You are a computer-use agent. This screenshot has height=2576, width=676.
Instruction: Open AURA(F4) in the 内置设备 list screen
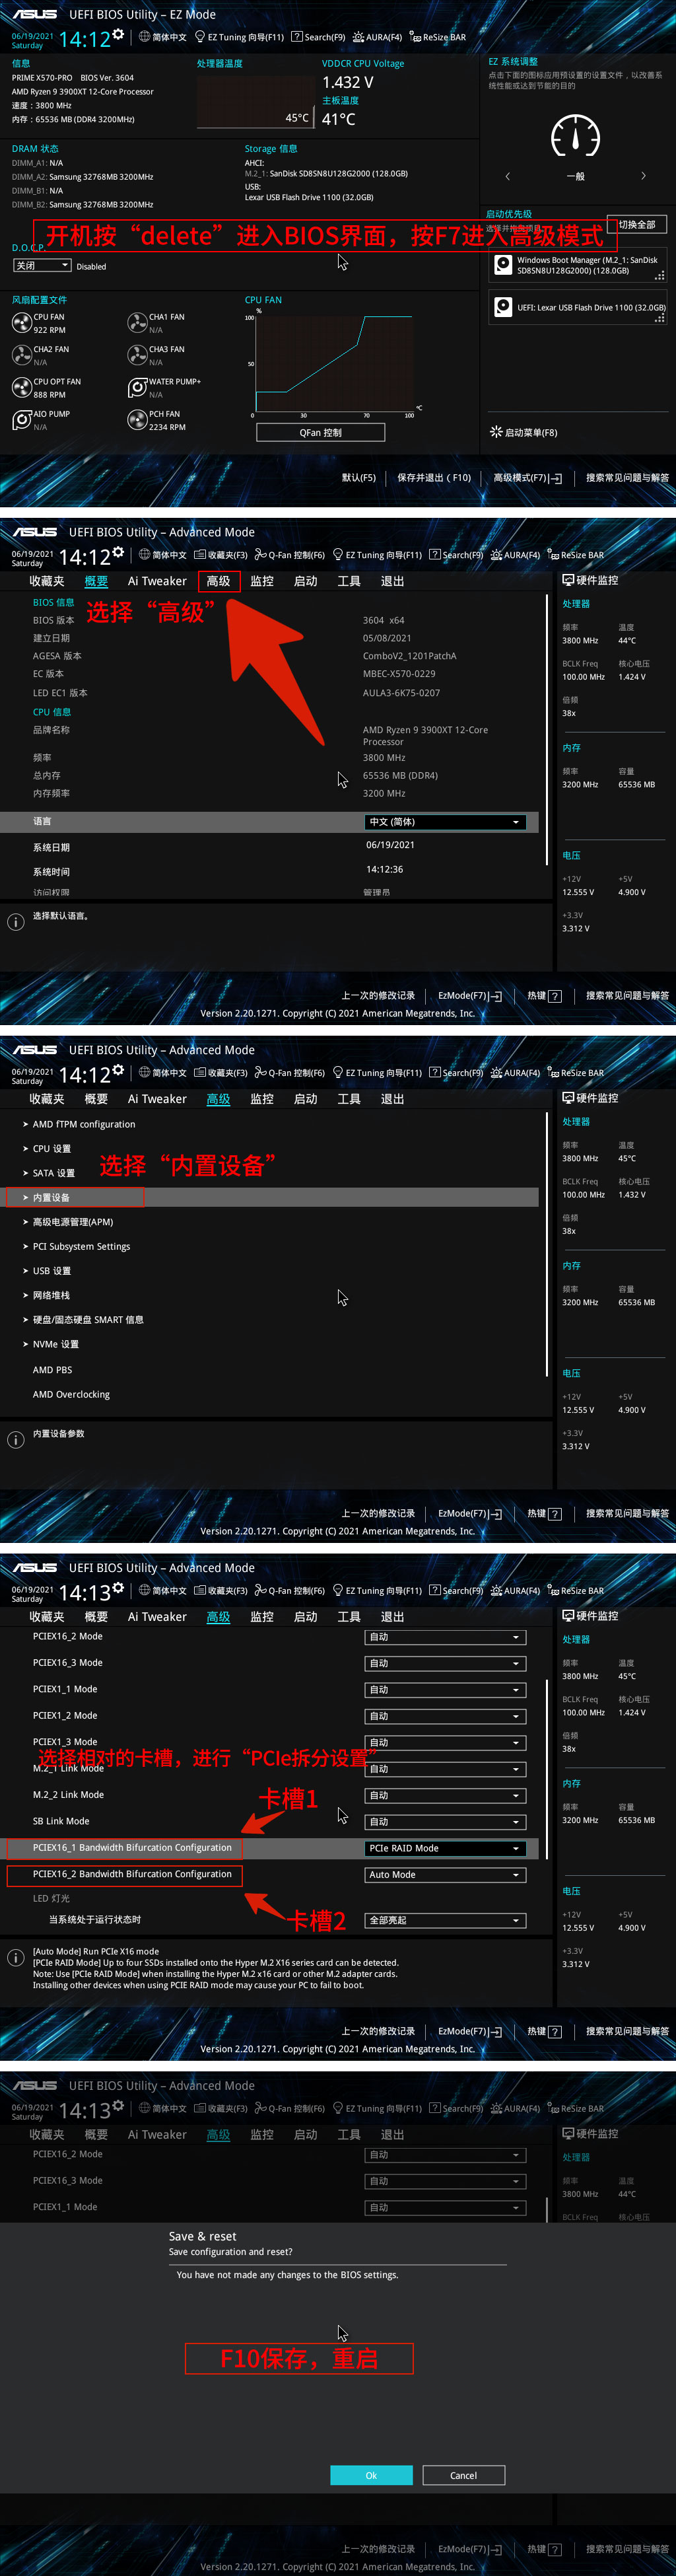click(x=515, y=1073)
